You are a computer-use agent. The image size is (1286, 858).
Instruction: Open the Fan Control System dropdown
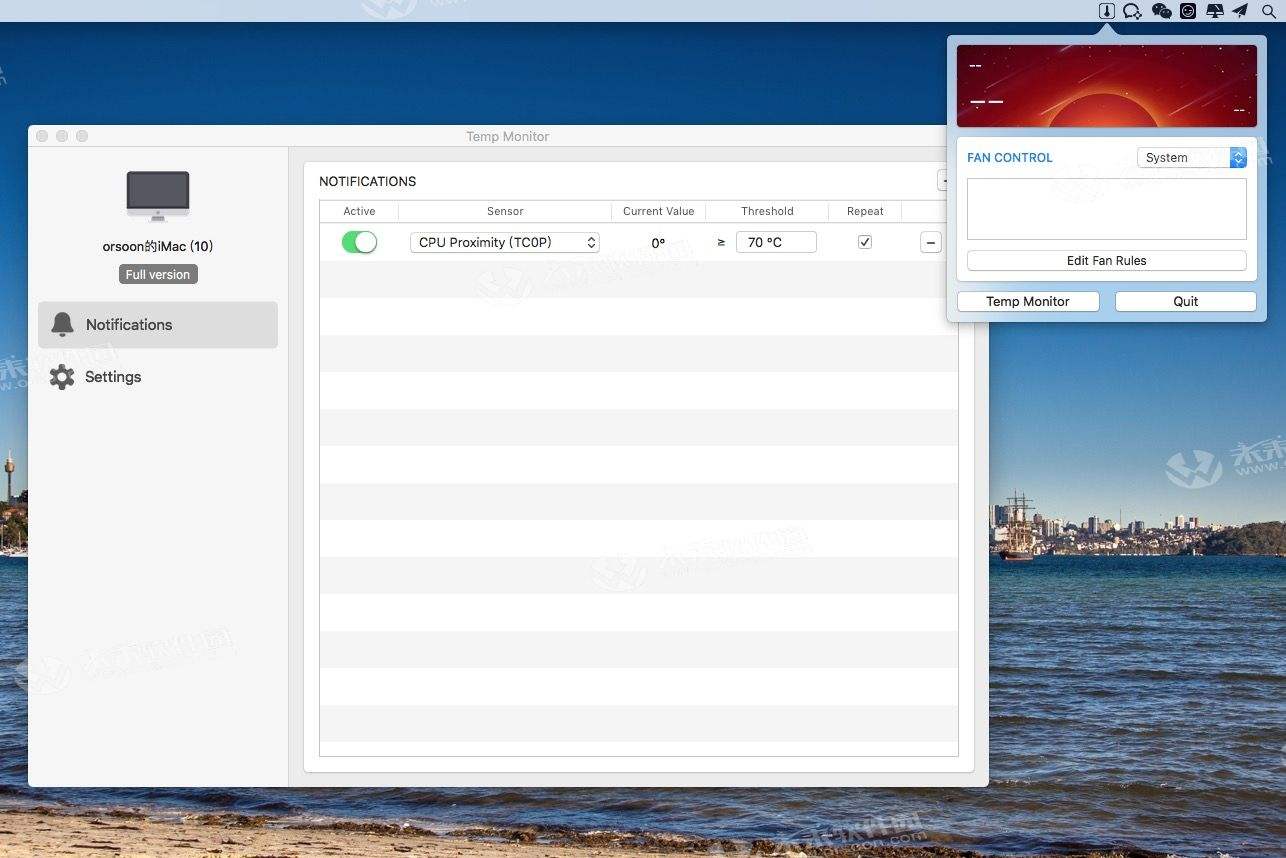(1192, 158)
